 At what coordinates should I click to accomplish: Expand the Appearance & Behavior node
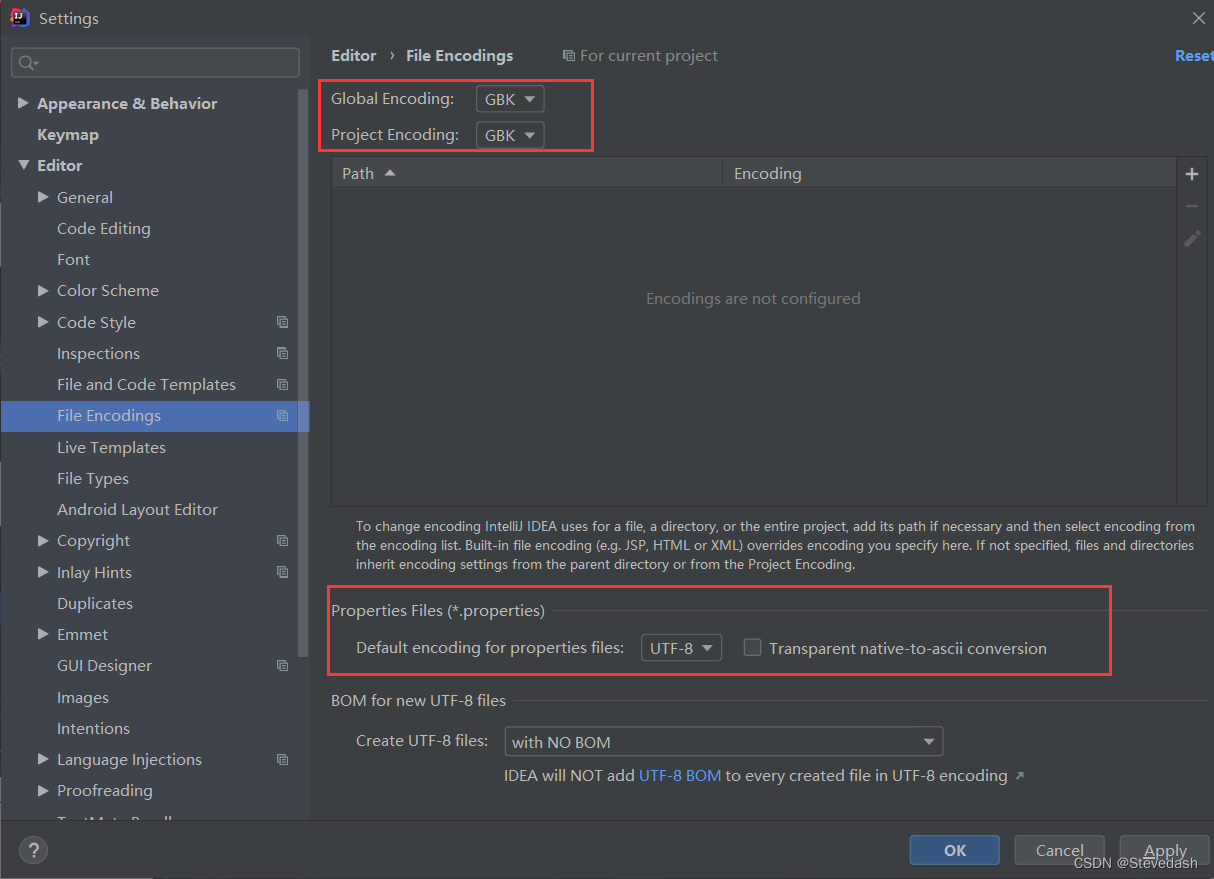[x=23, y=103]
